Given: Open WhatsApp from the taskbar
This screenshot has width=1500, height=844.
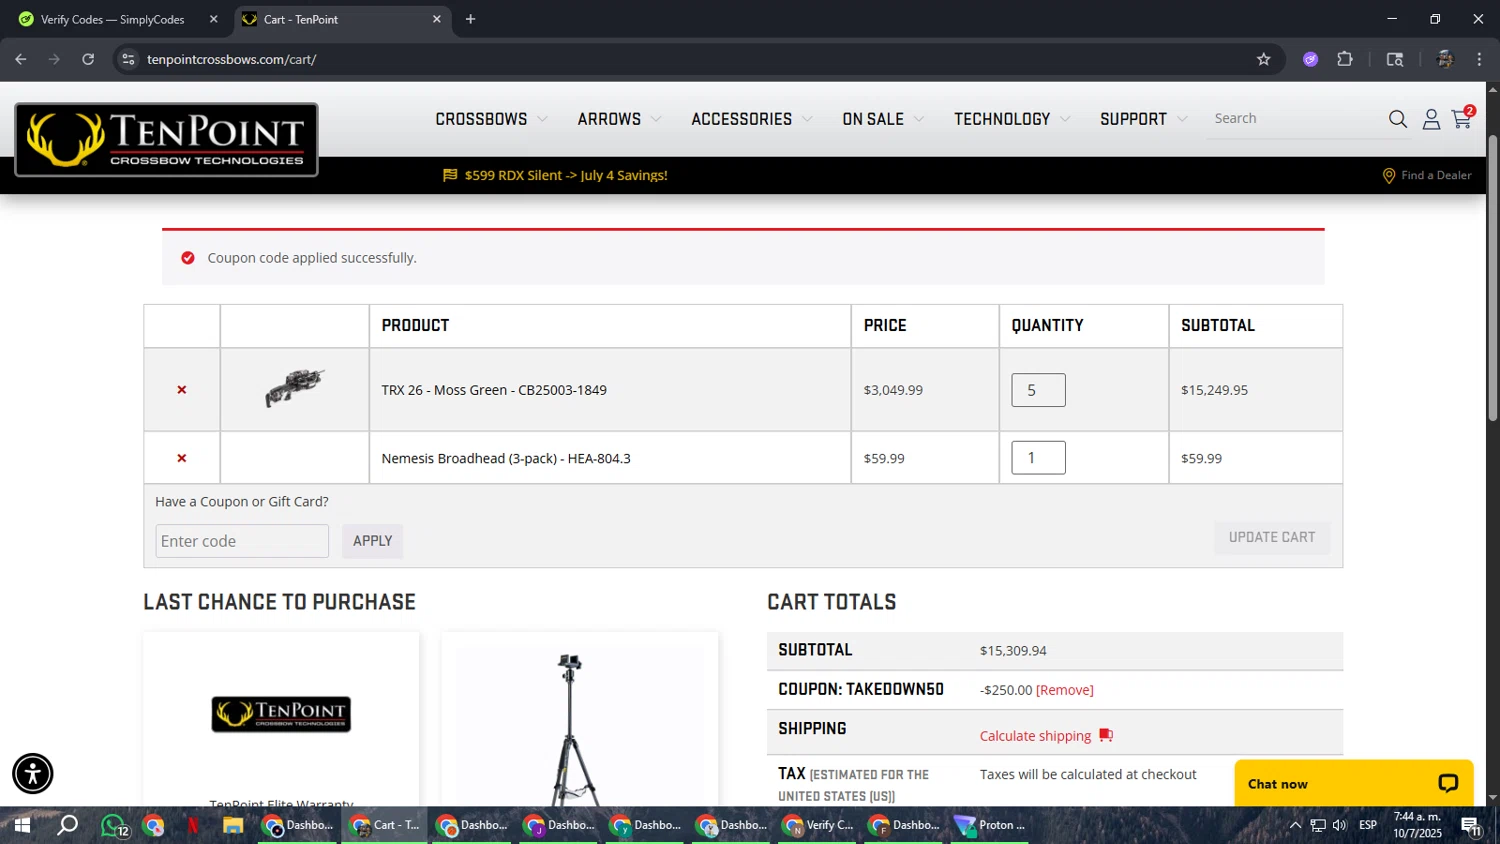Looking at the screenshot, I should (113, 825).
